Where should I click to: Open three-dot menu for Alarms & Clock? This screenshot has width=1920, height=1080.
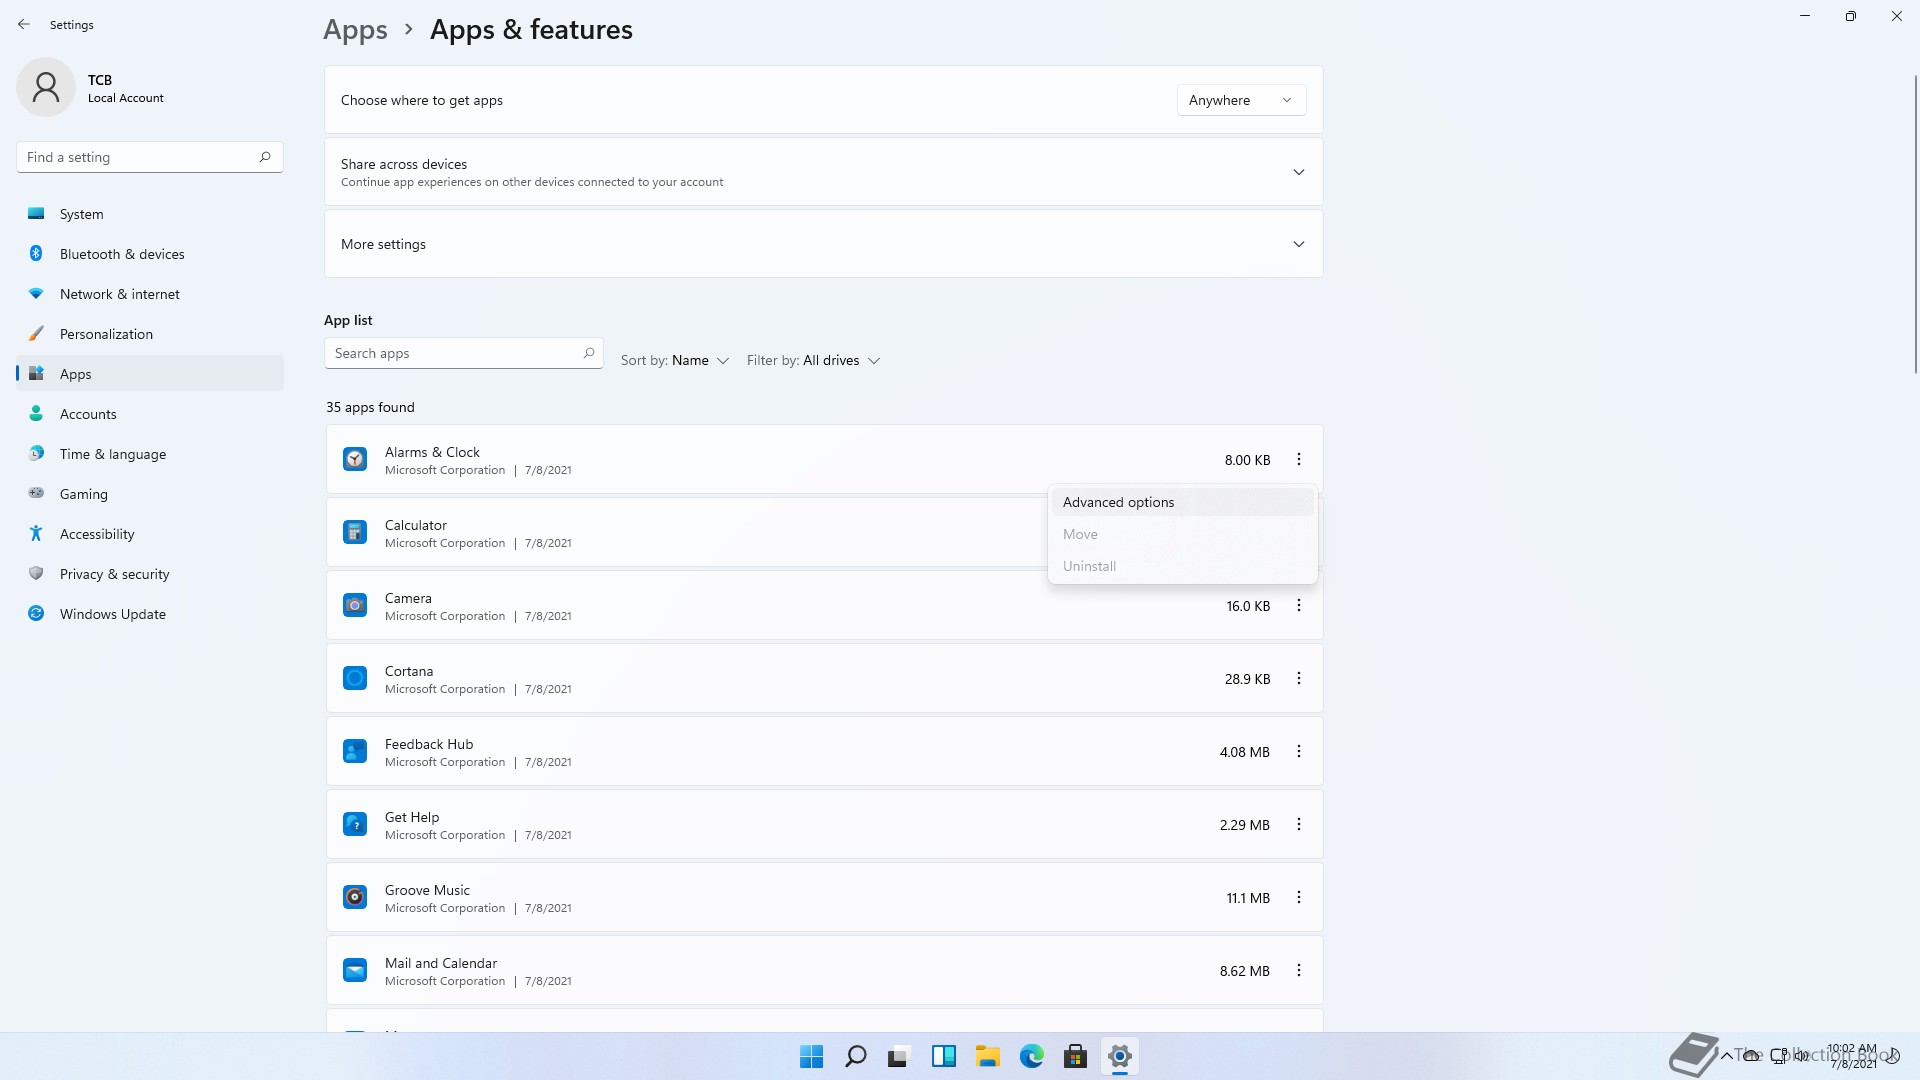[1299, 459]
